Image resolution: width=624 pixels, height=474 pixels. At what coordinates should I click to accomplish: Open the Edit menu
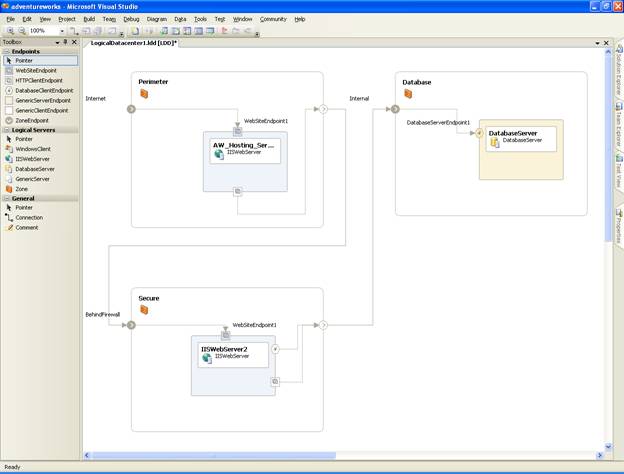(27, 19)
